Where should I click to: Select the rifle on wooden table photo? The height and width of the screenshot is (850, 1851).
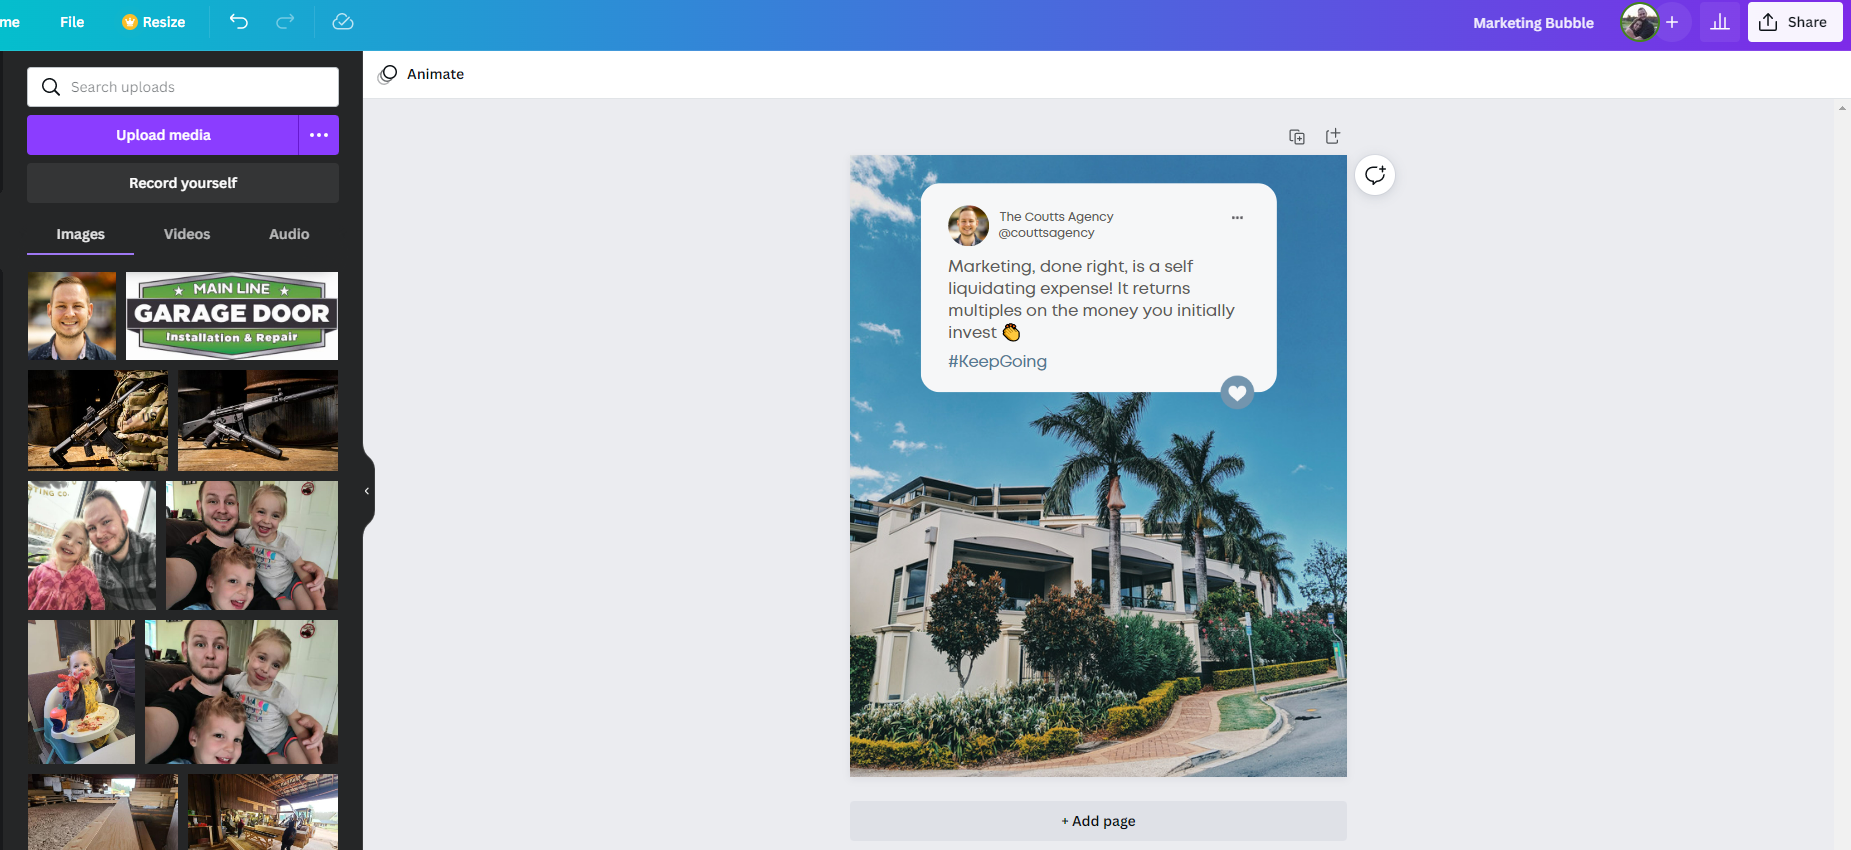tap(258, 420)
